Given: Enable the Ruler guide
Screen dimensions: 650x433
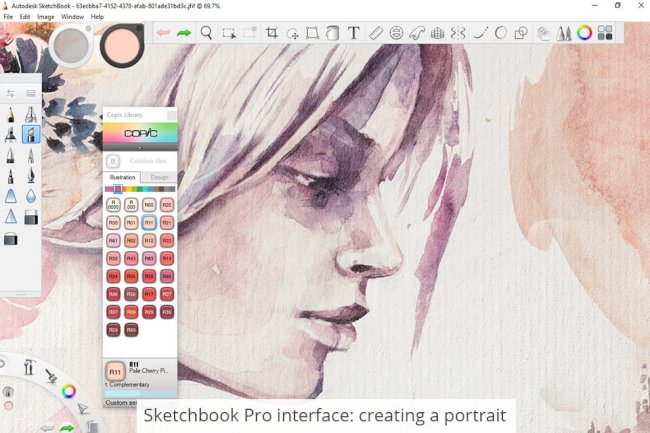Looking at the screenshot, I should (376, 33).
